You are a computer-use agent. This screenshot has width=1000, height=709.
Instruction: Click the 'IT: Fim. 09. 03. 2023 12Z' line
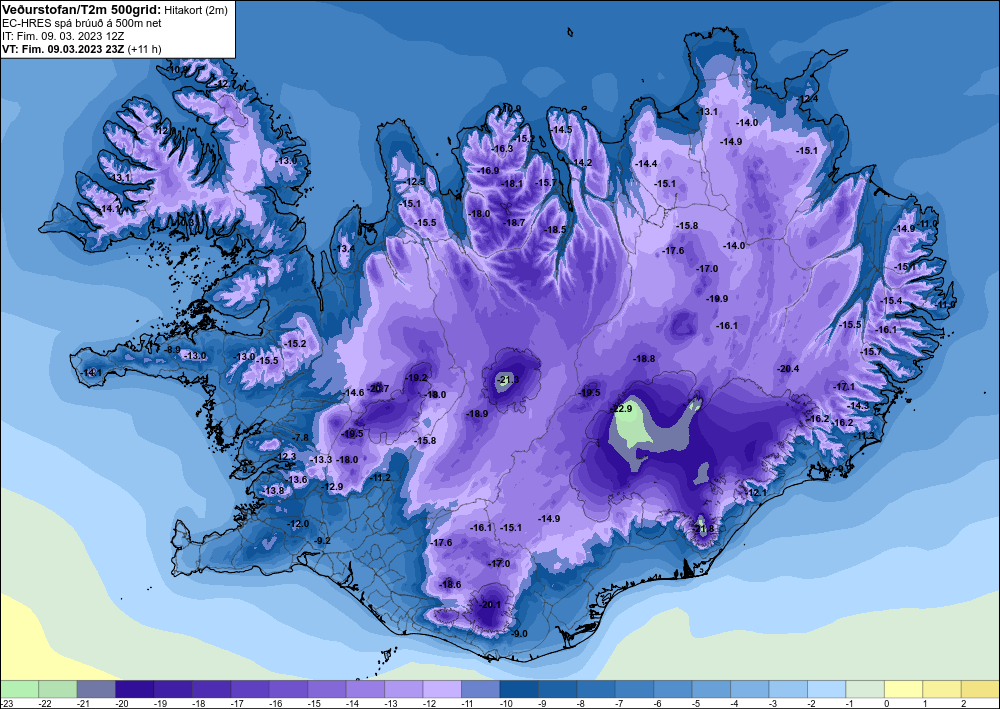pyautogui.click(x=62, y=36)
